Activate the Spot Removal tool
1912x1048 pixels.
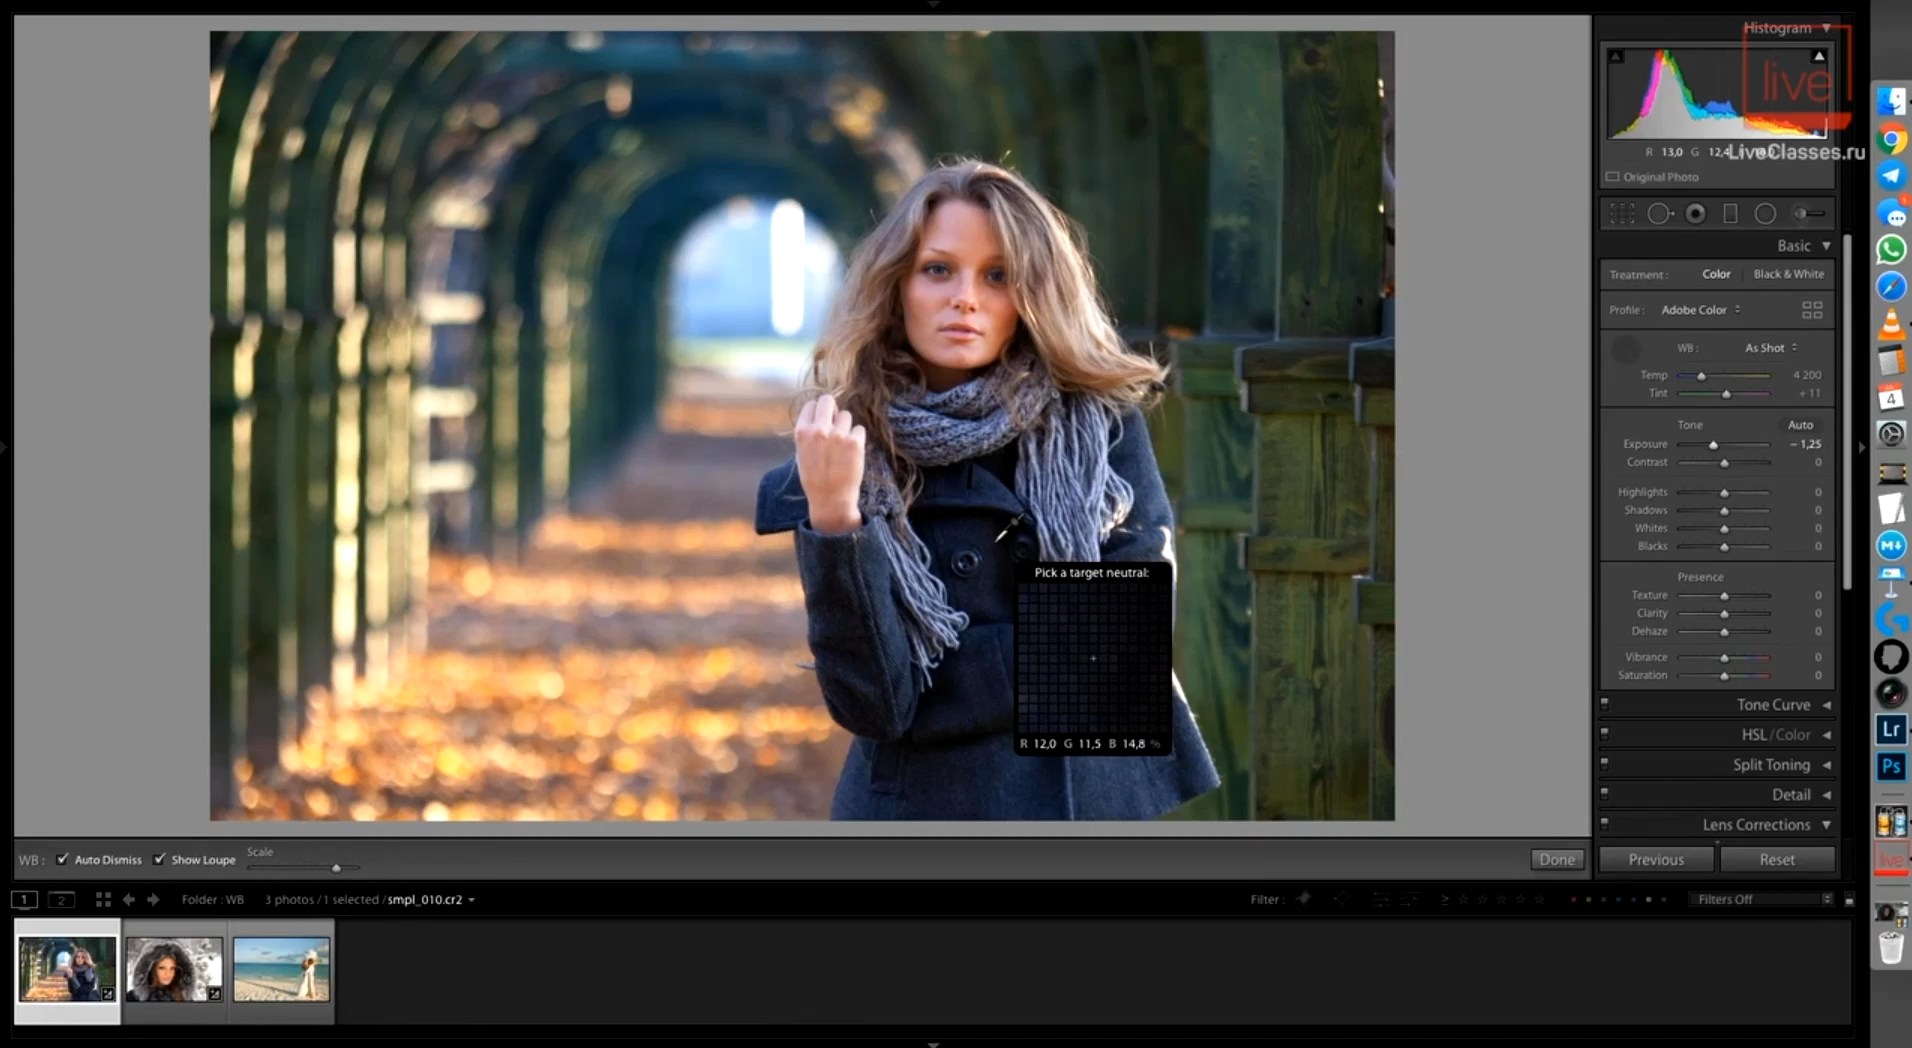pos(1659,214)
